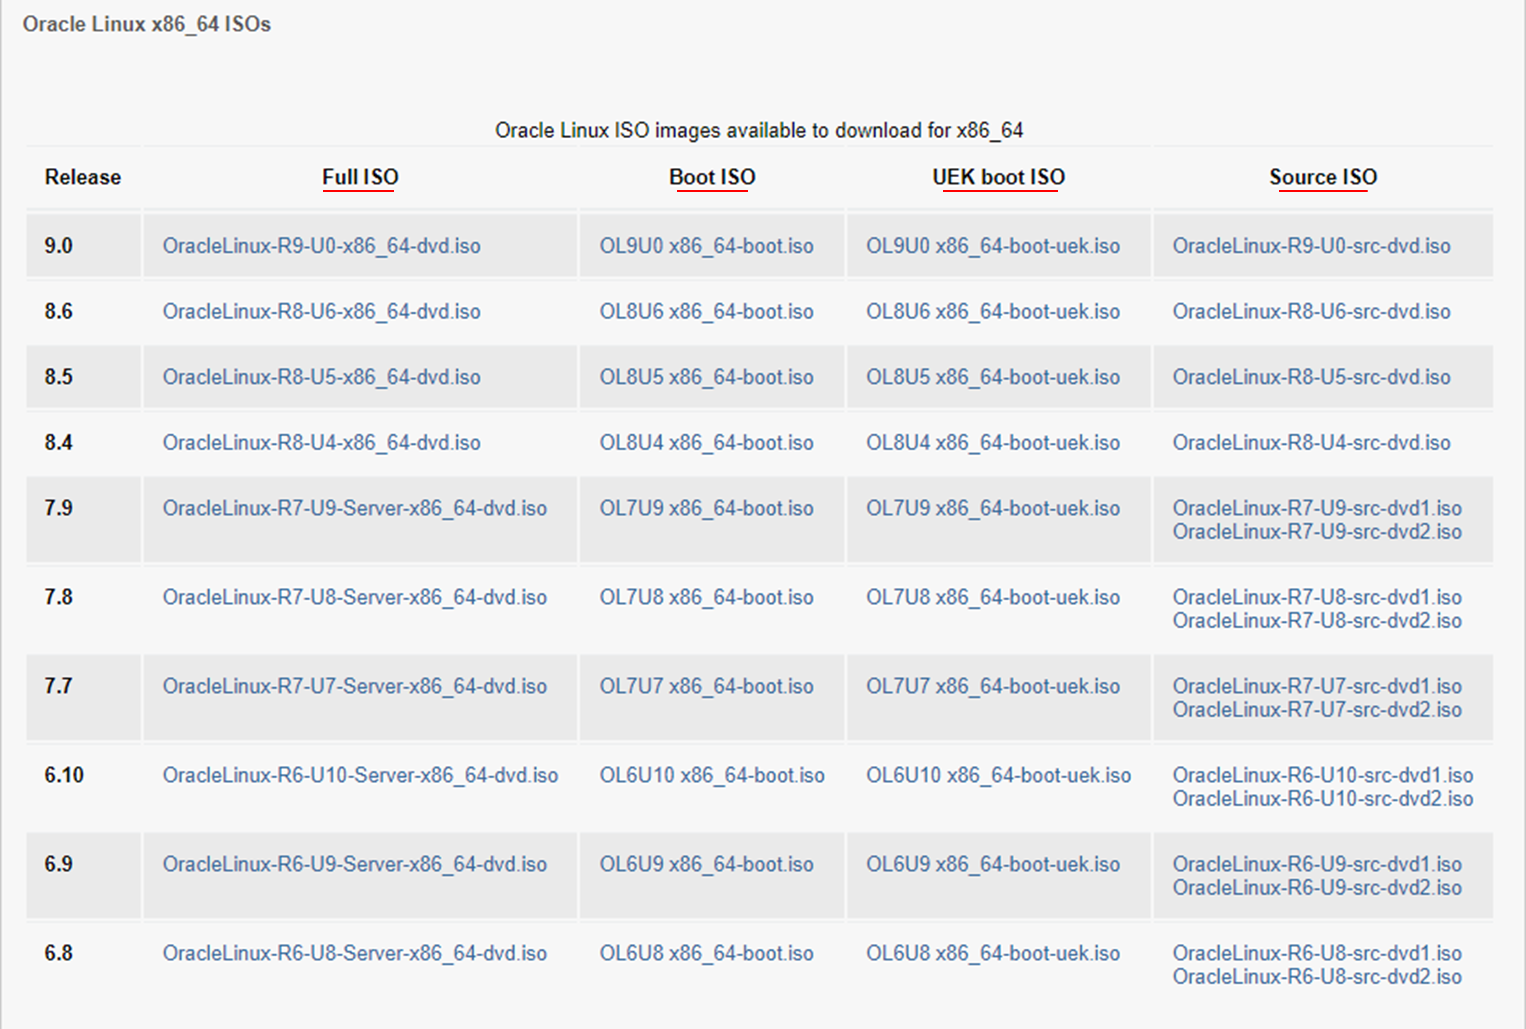
Task: Select release 6.8 row label
Action: 59,953
